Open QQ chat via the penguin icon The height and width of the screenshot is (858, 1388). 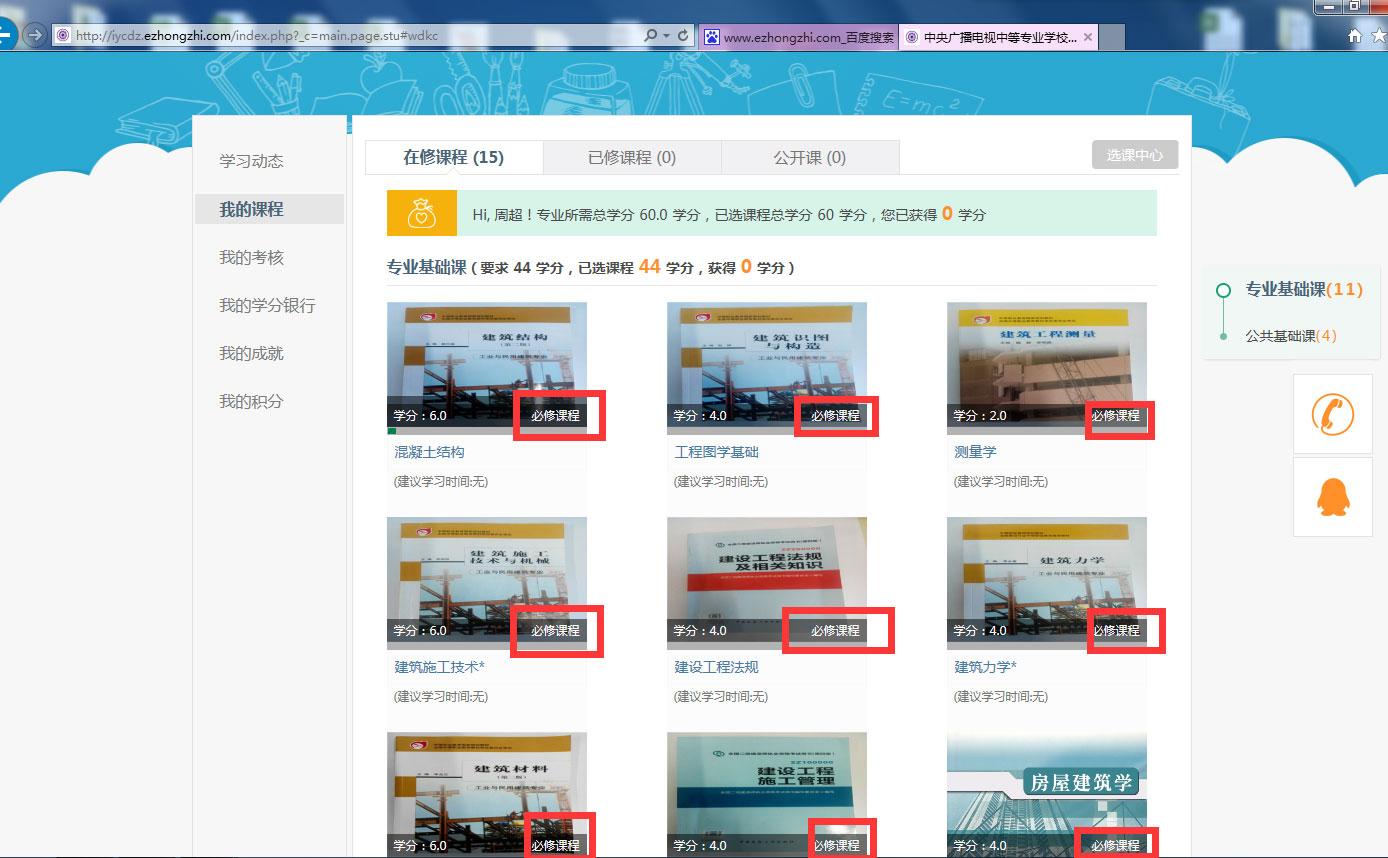click(x=1333, y=496)
